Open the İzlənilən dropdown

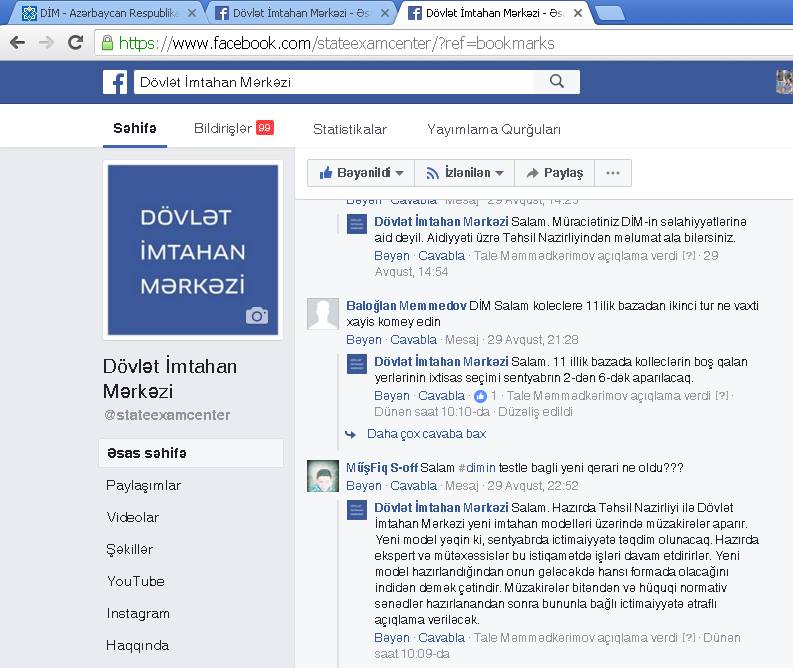465,173
